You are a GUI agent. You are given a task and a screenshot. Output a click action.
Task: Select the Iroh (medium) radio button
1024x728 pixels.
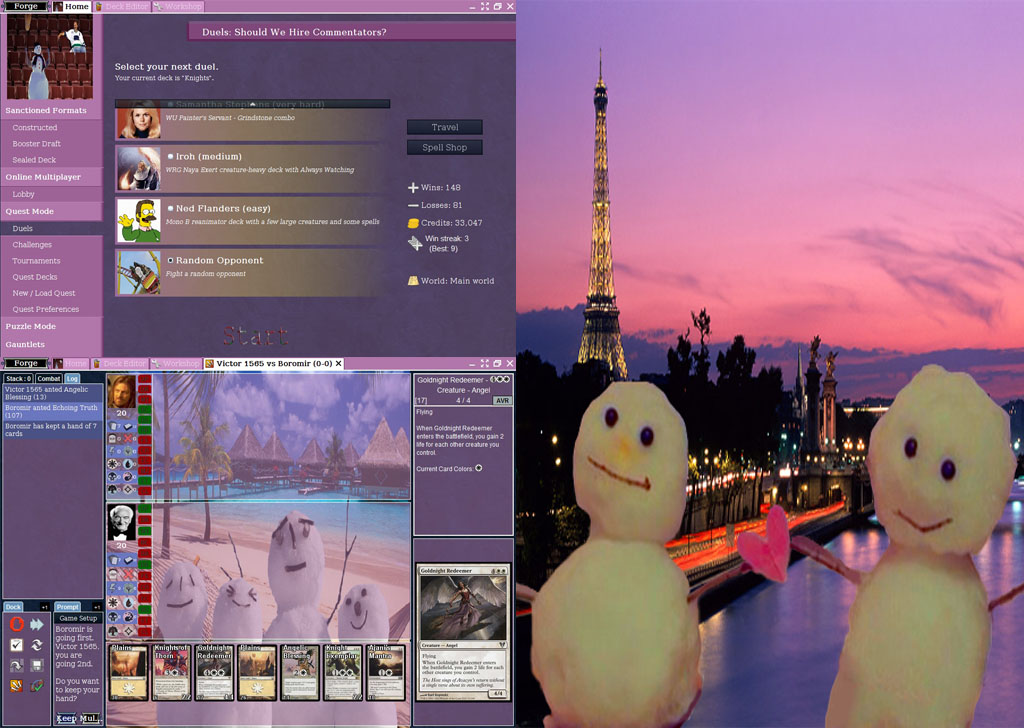[x=170, y=157]
